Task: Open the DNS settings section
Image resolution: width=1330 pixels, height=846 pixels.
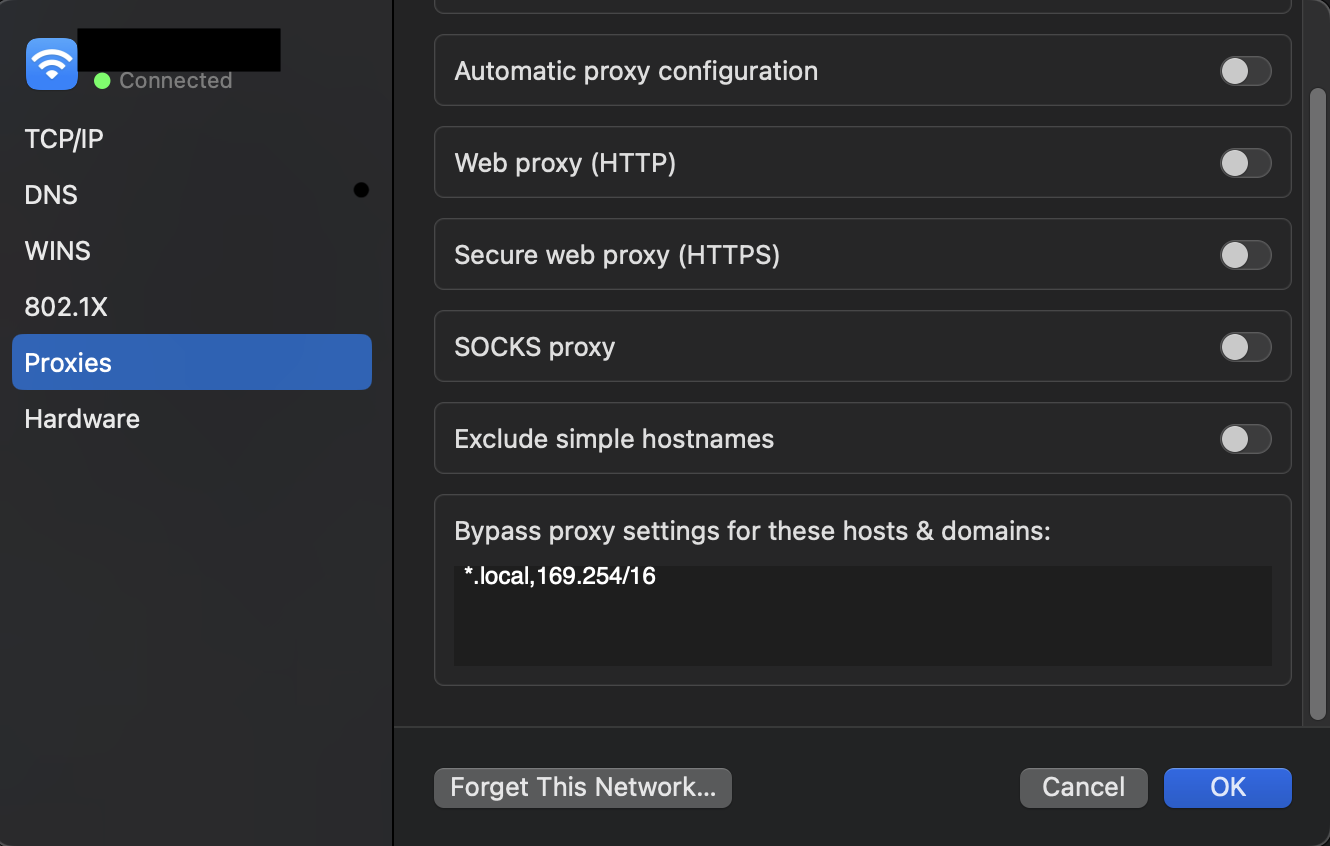Action: click(x=50, y=195)
